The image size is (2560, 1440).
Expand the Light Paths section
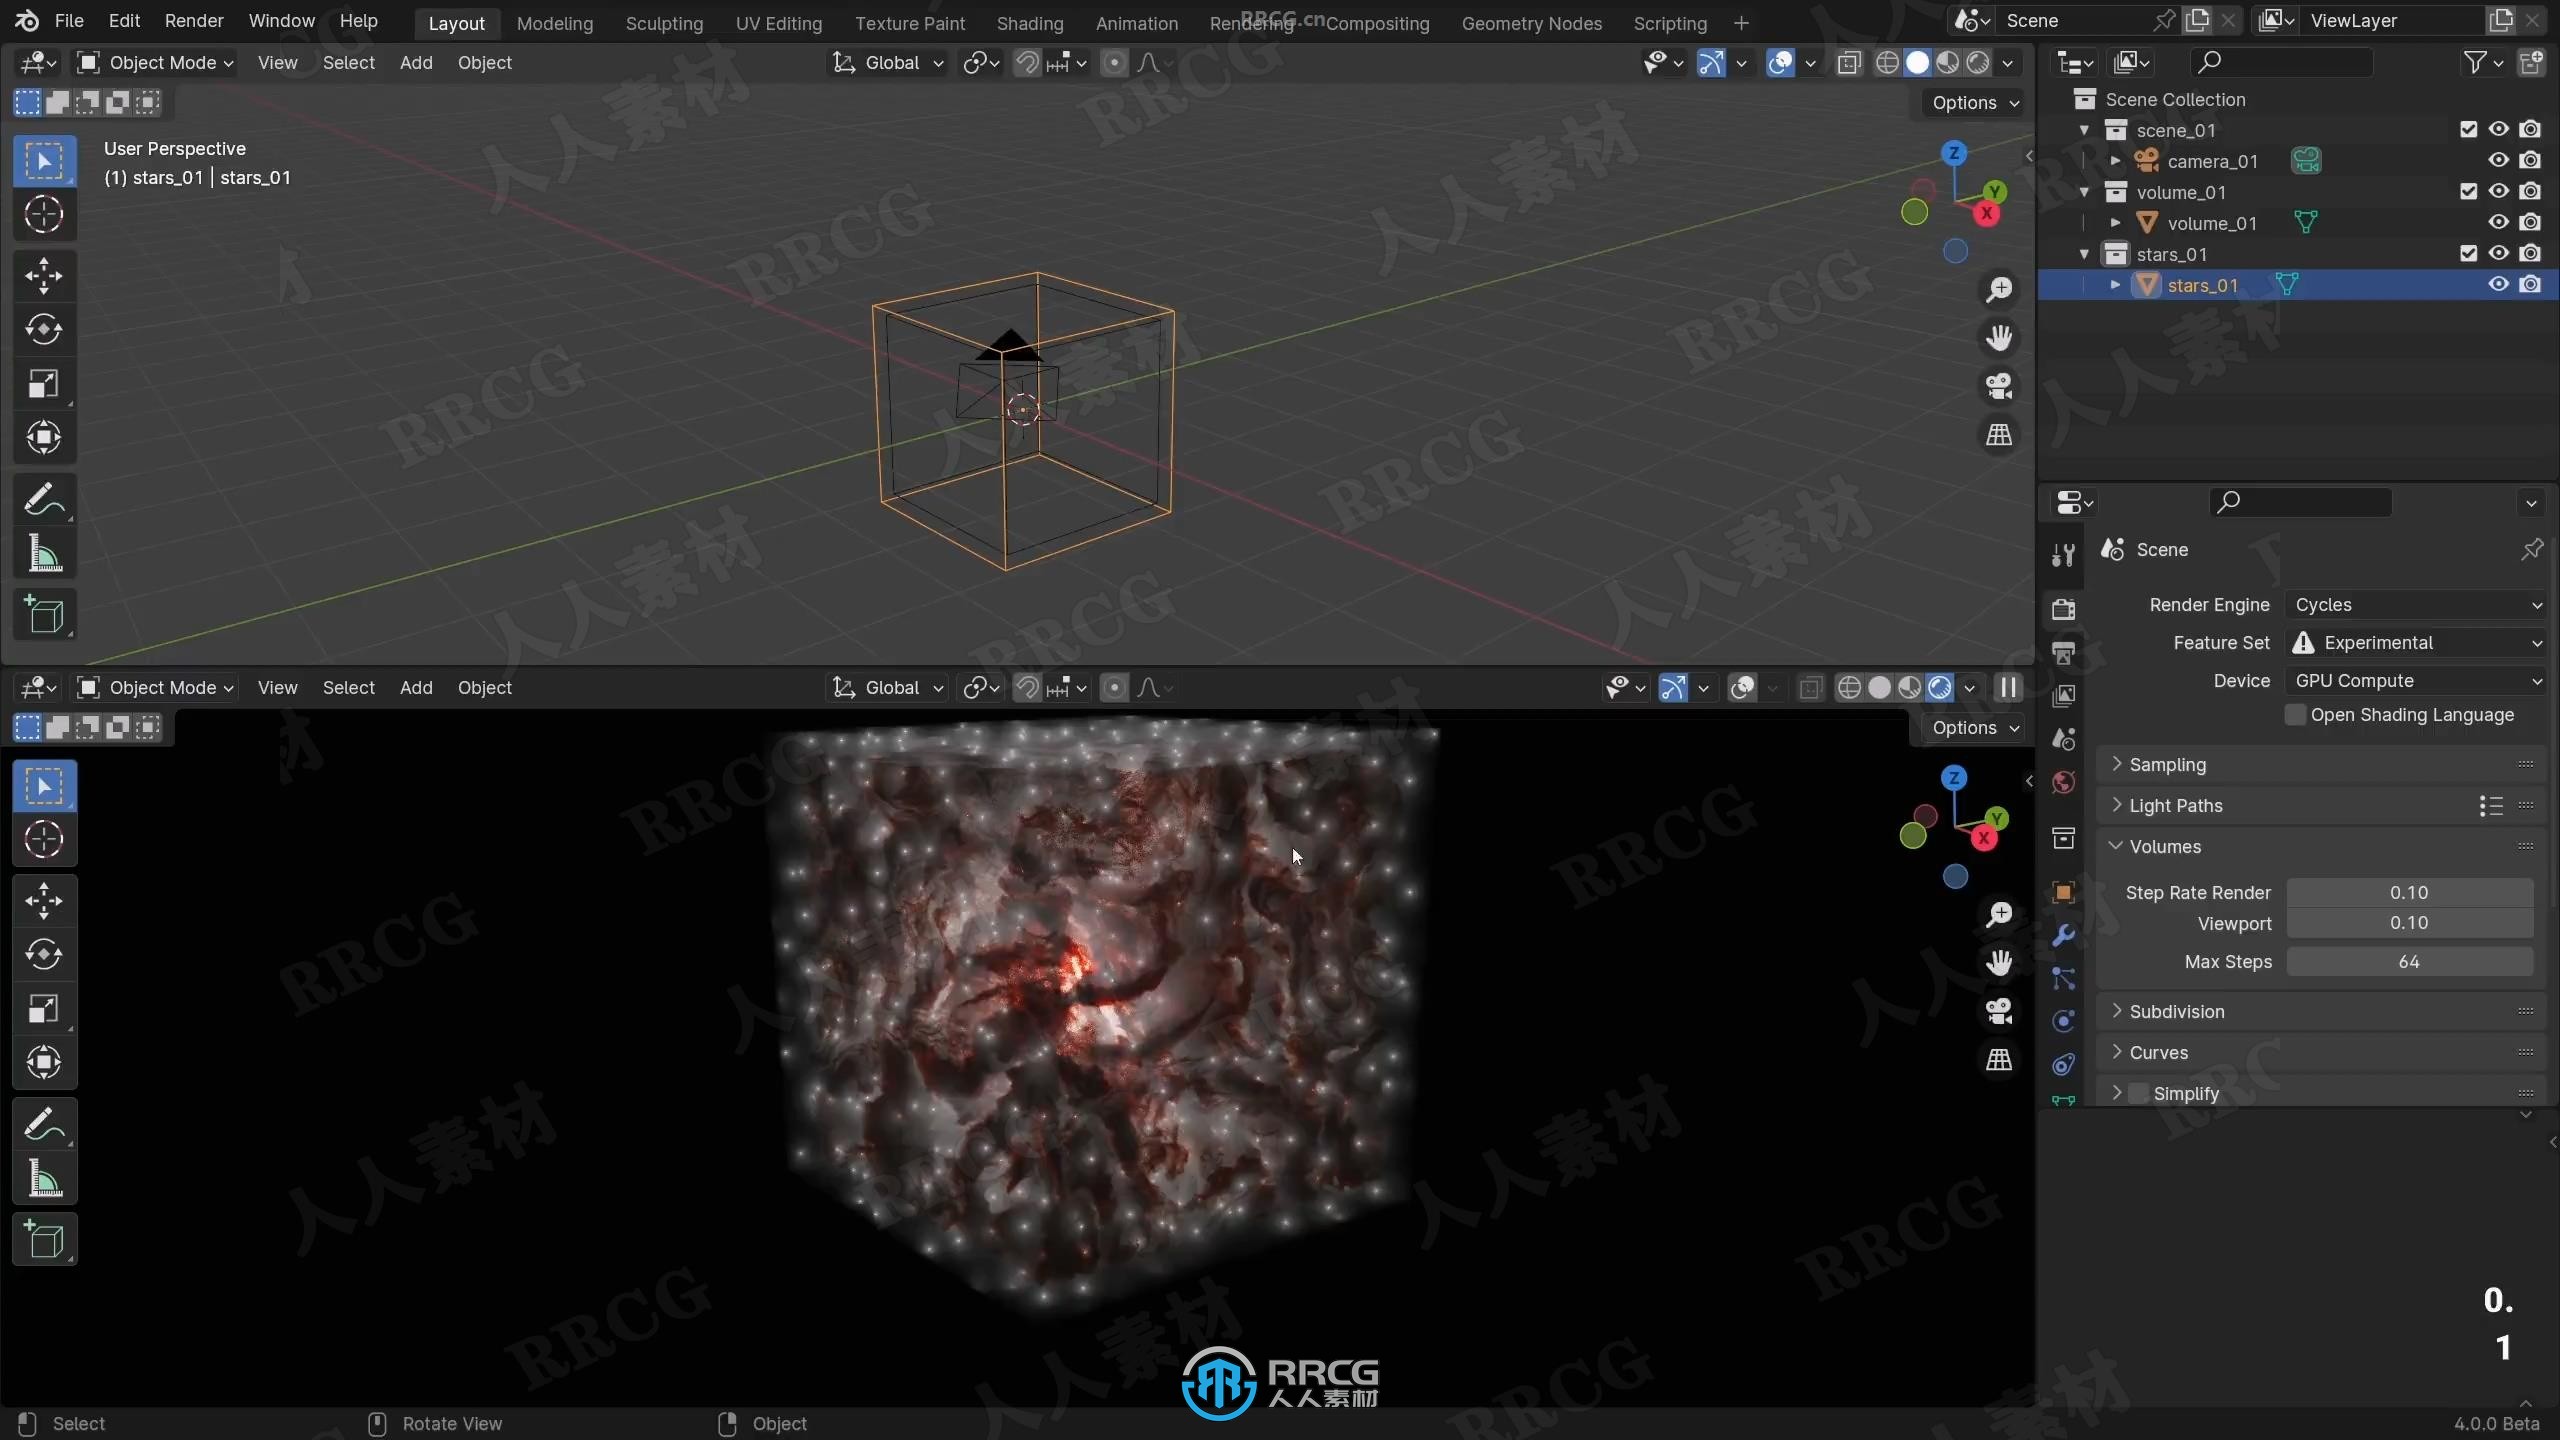pos(2175,804)
